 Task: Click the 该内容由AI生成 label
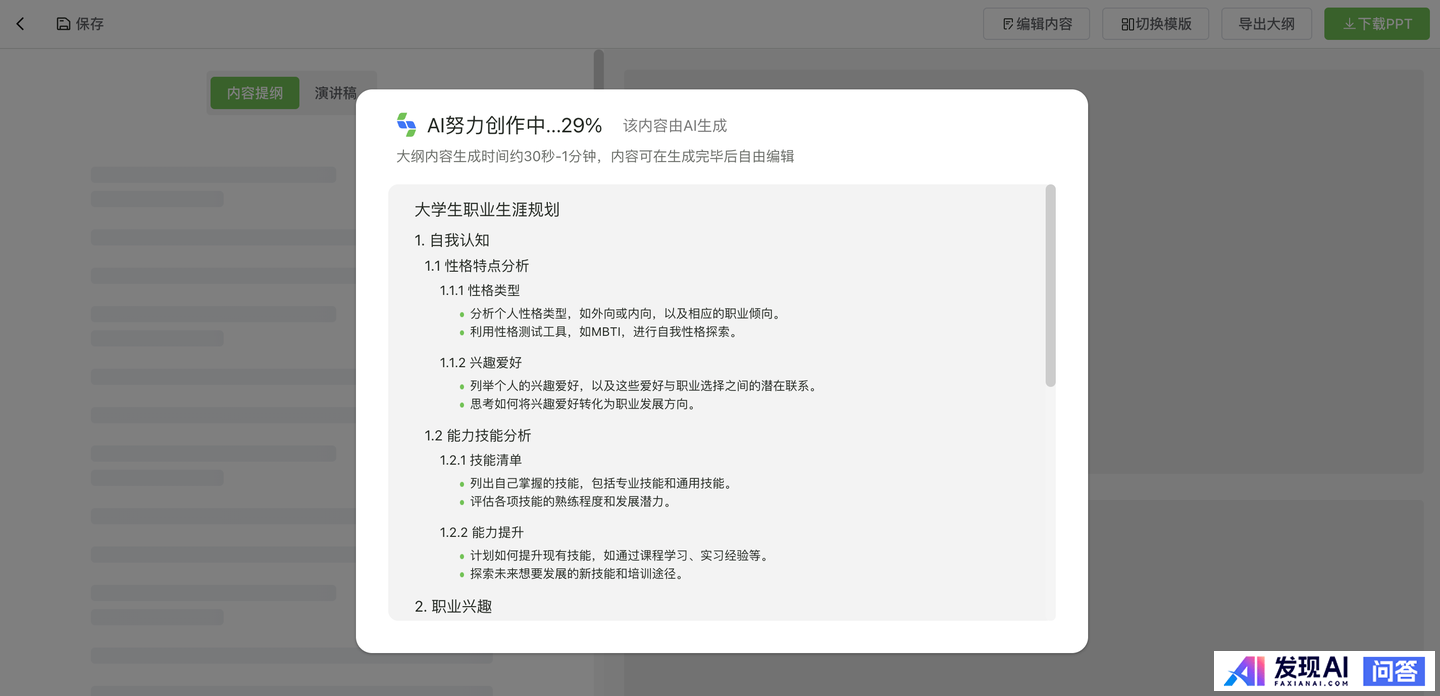[x=675, y=126]
